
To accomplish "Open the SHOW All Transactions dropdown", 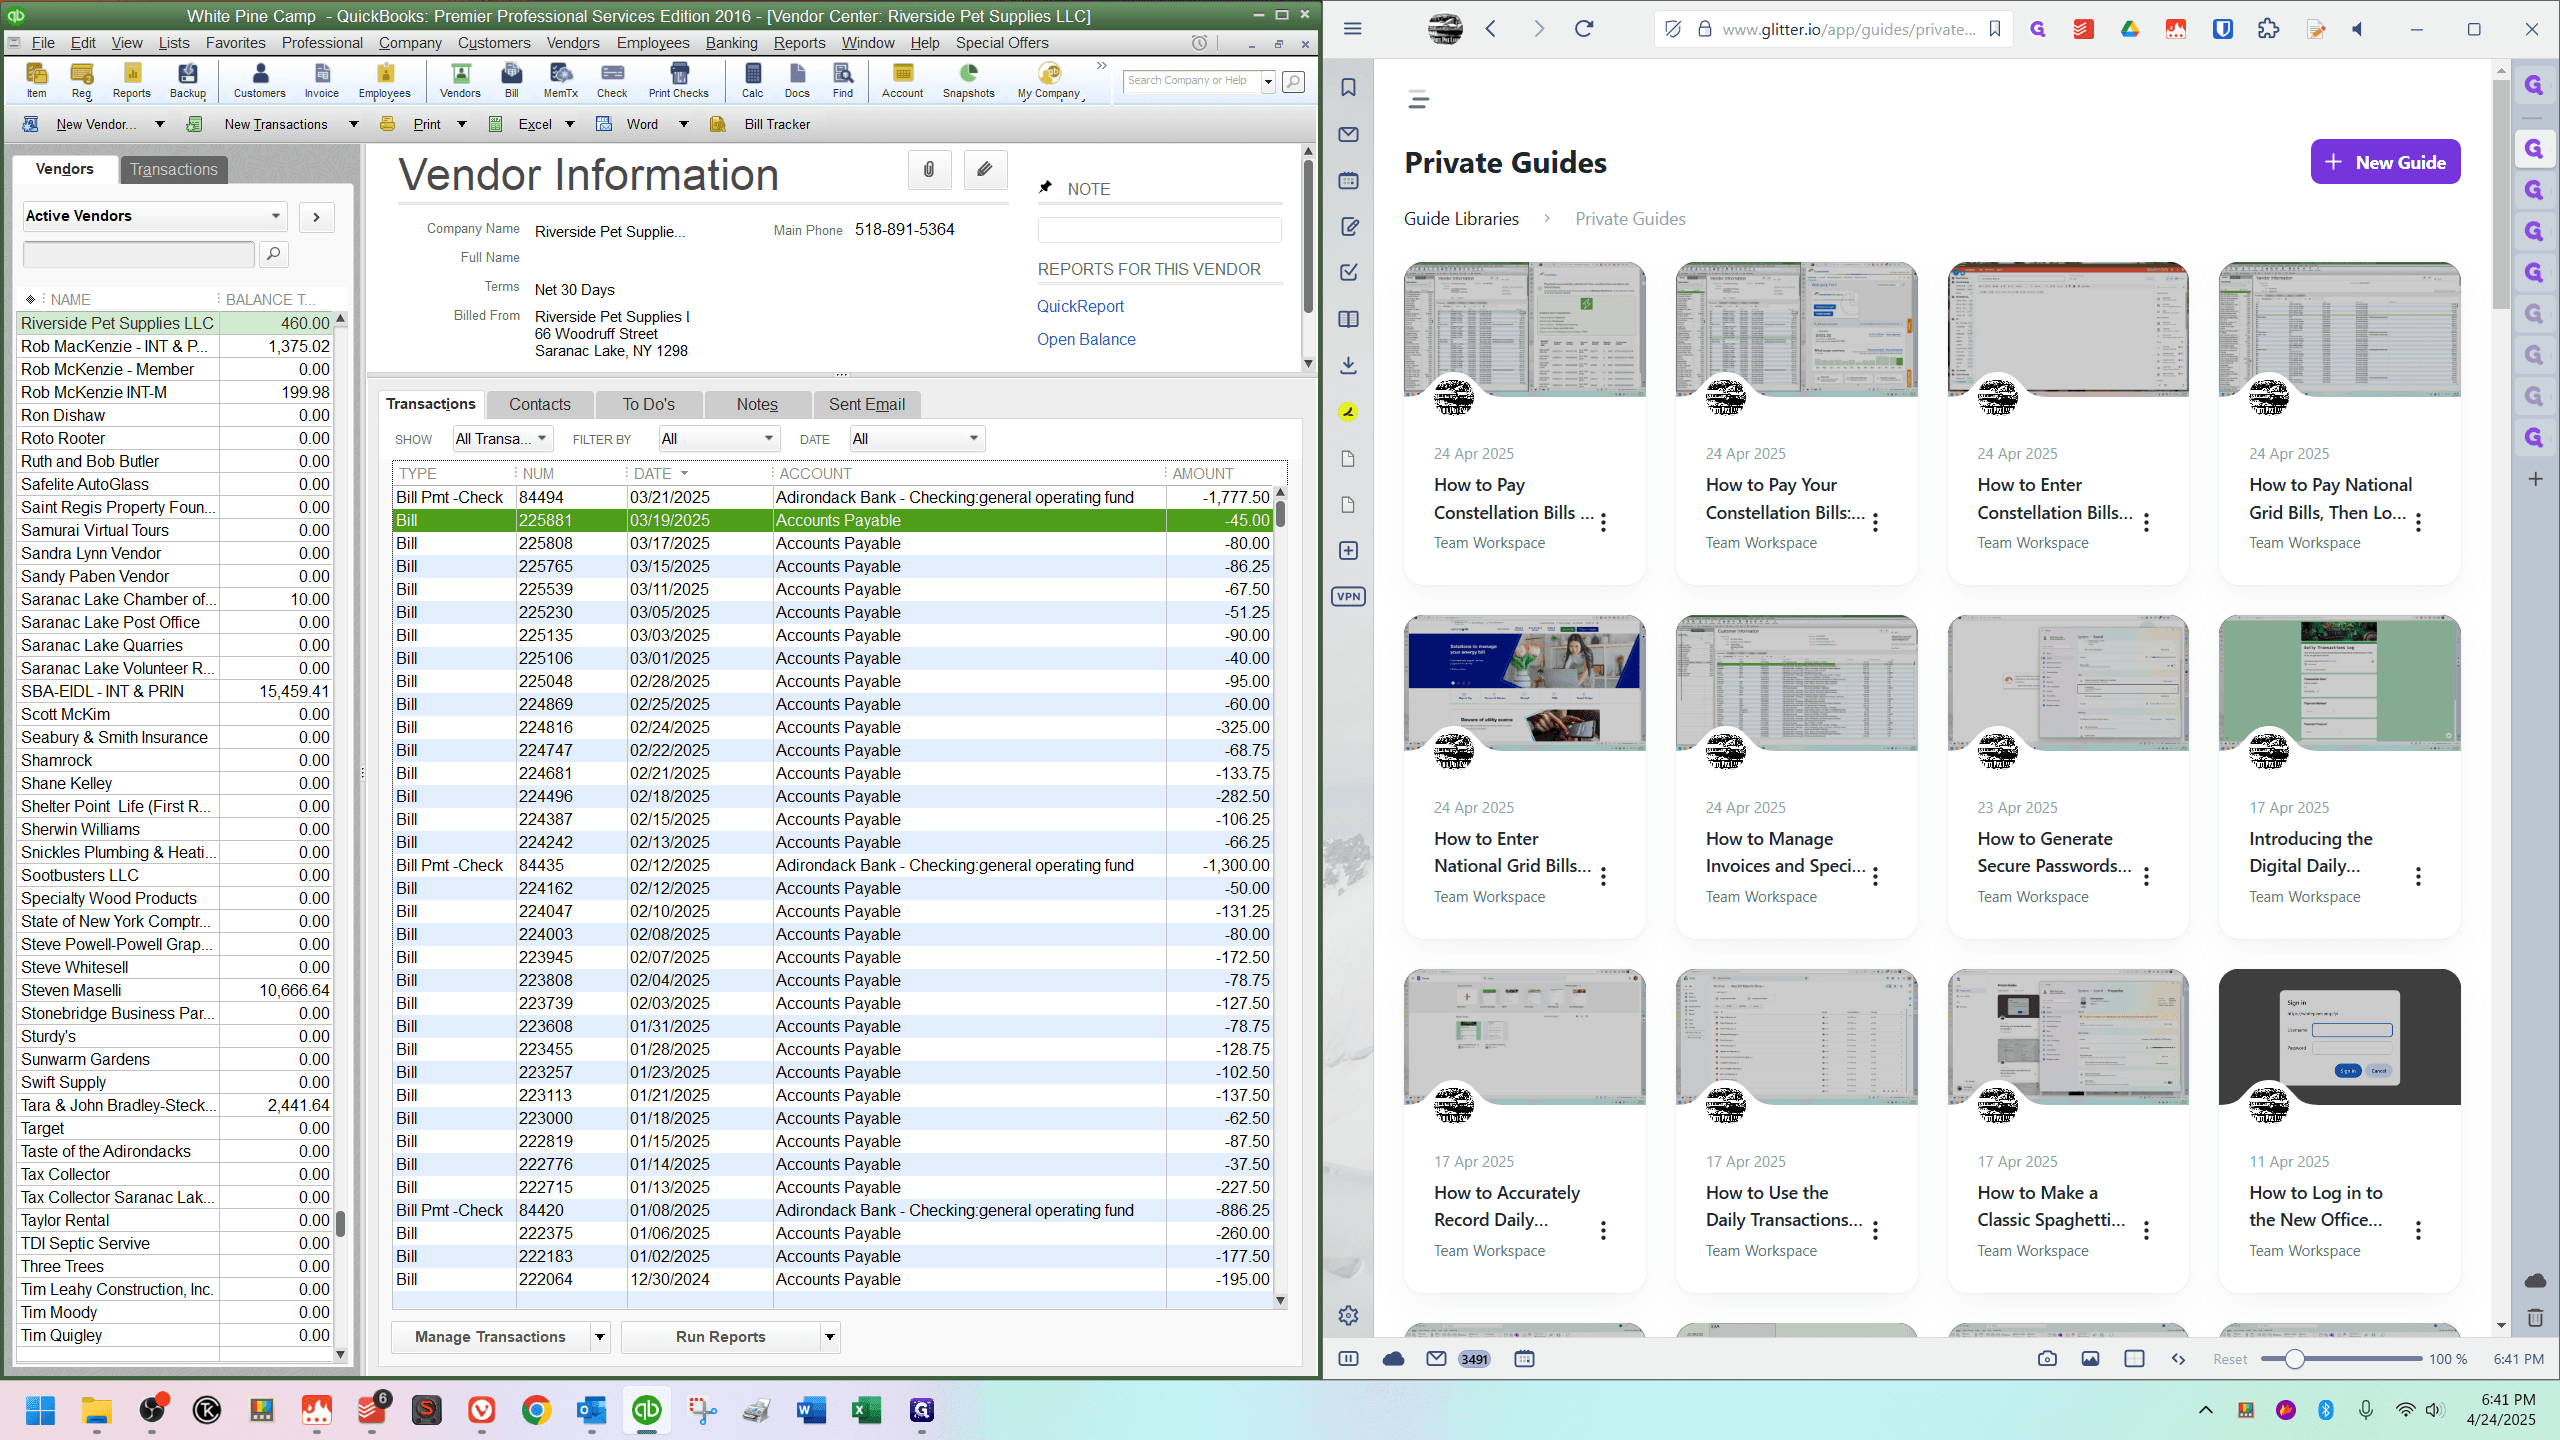I will 502,438.
